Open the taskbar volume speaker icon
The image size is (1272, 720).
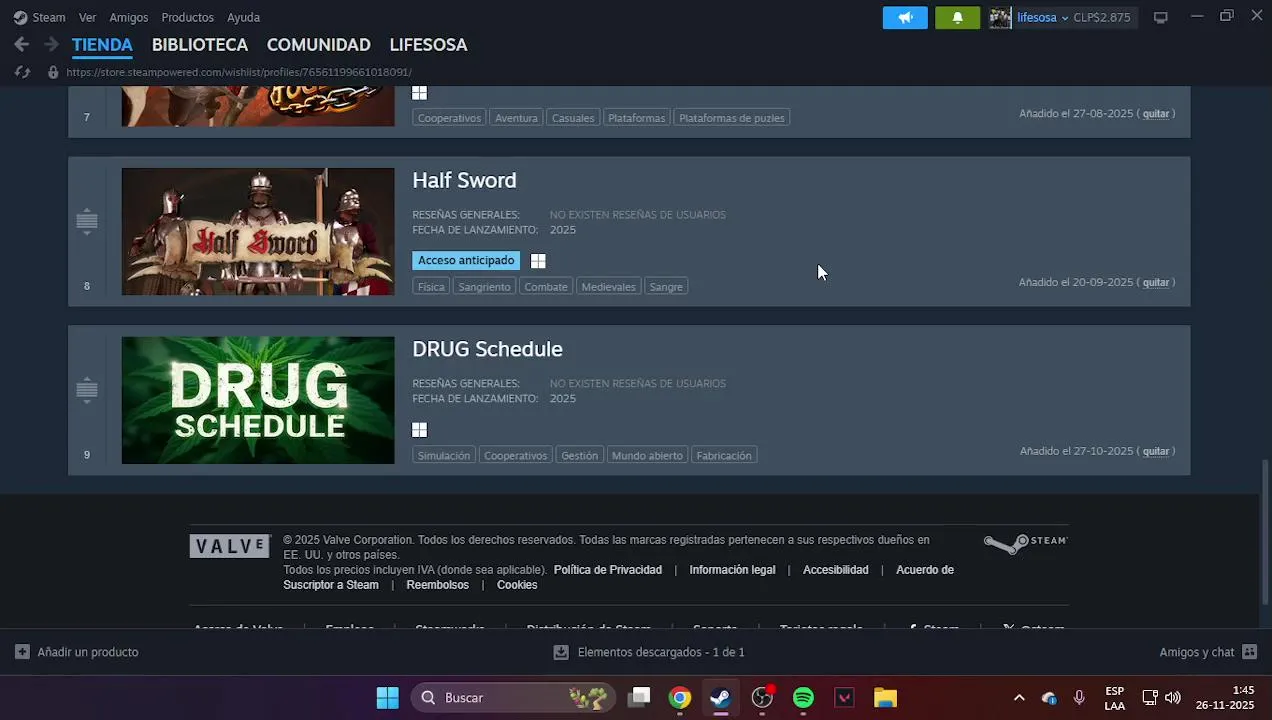pyautogui.click(x=1172, y=698)
